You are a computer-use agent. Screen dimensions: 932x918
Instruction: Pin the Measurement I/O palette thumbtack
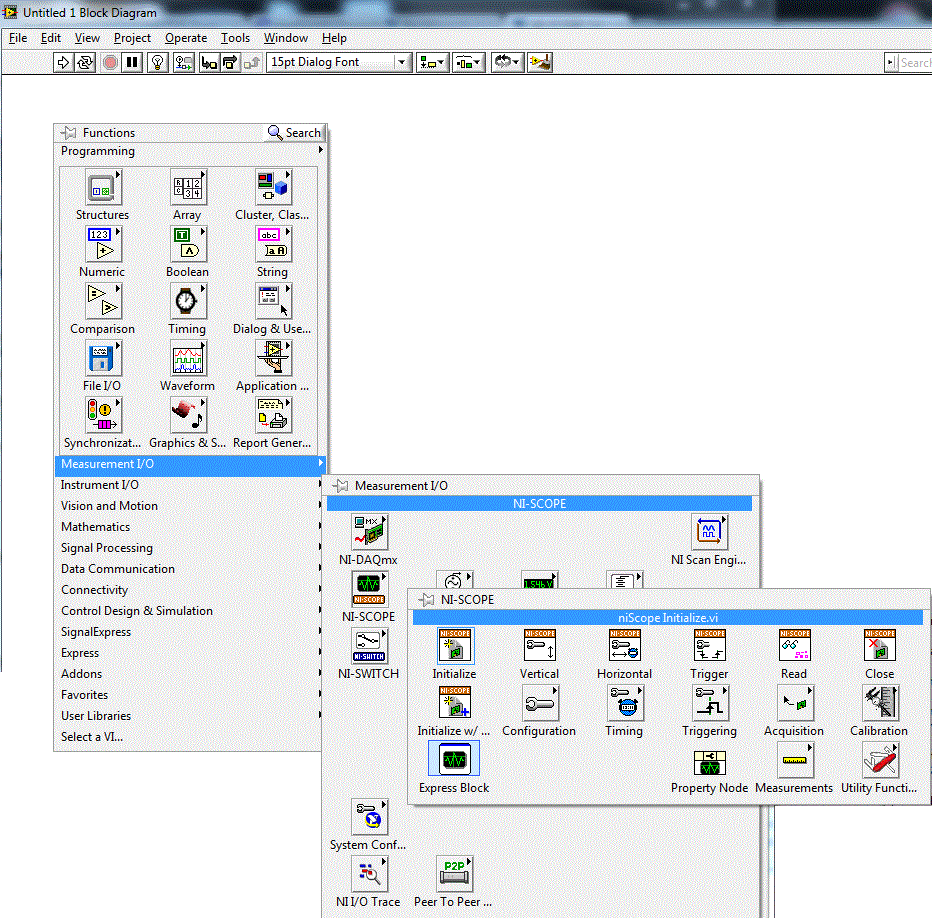coord(341,486)
